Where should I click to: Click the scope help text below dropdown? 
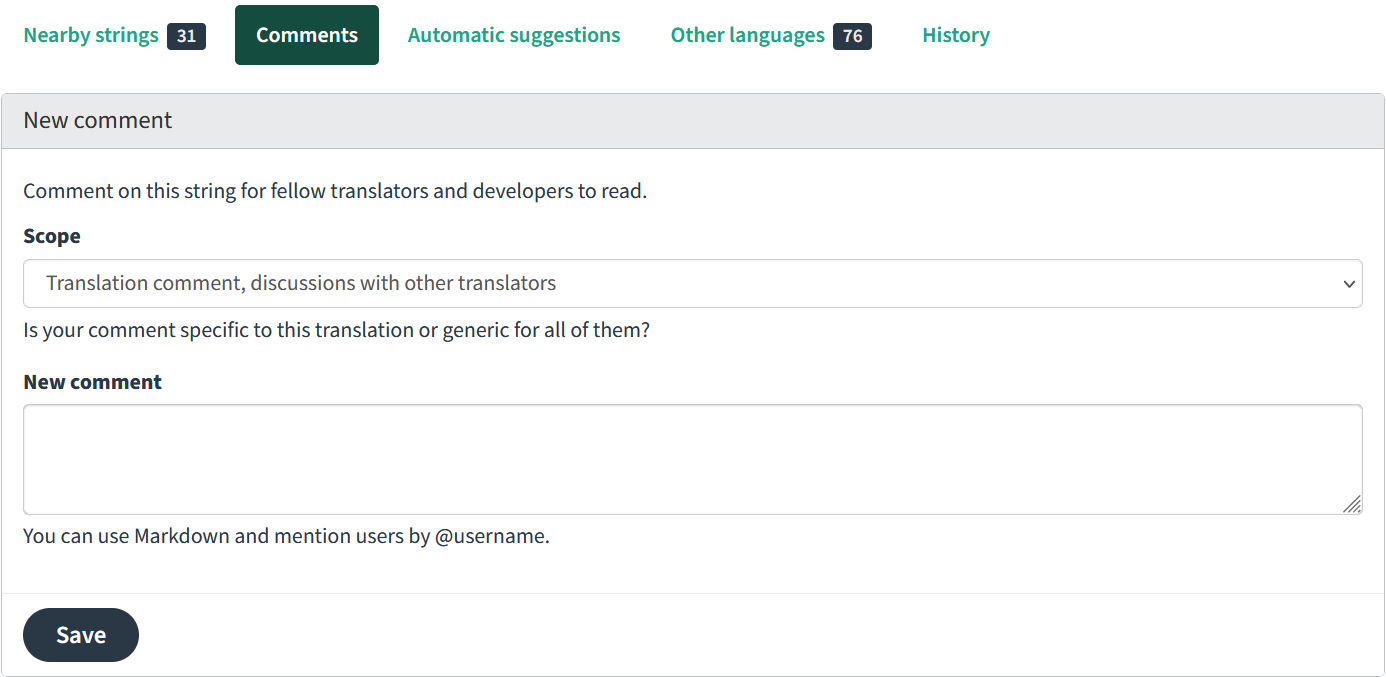(x=336, y=330)
